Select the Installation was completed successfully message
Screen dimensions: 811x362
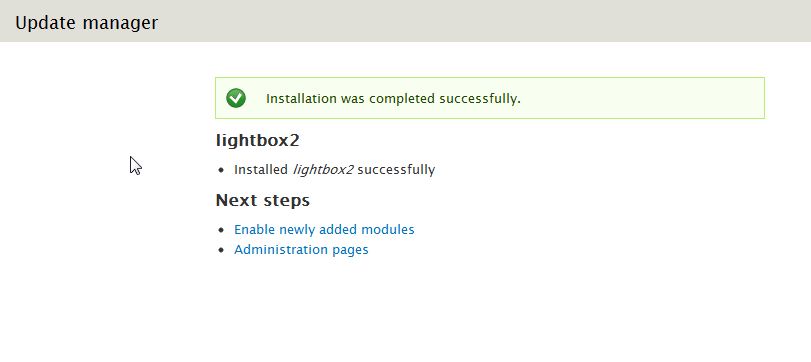point(393,99)
